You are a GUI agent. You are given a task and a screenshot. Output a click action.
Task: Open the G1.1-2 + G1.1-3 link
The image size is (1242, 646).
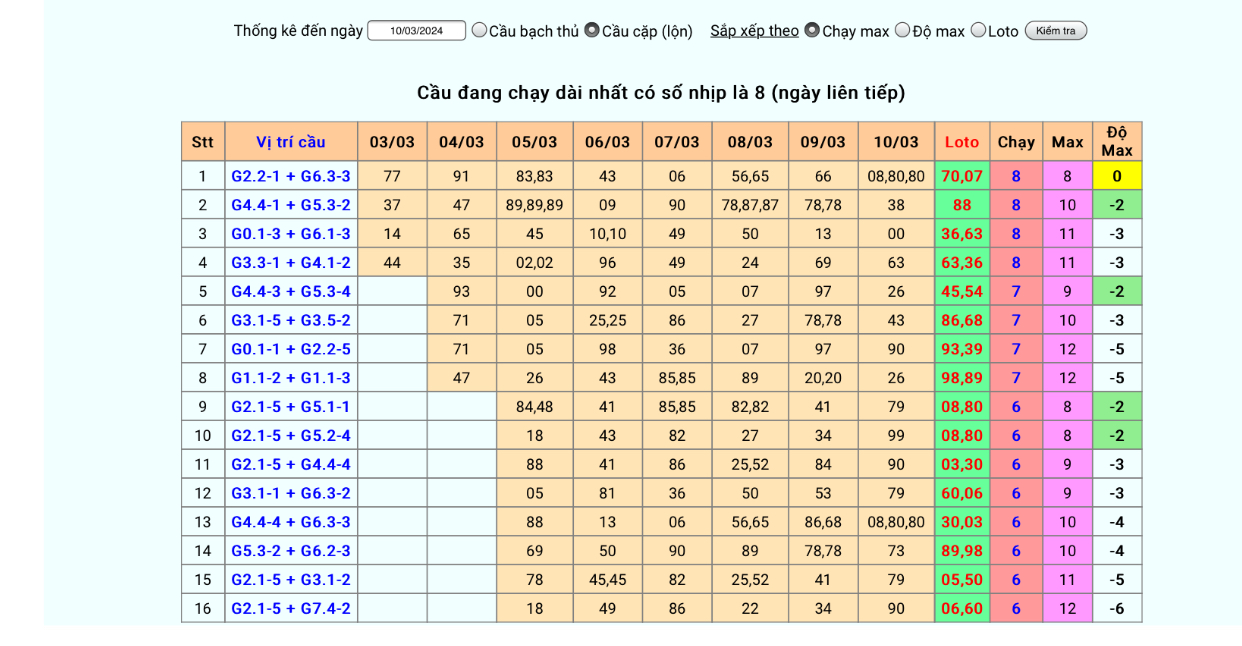tap(291, 378)
